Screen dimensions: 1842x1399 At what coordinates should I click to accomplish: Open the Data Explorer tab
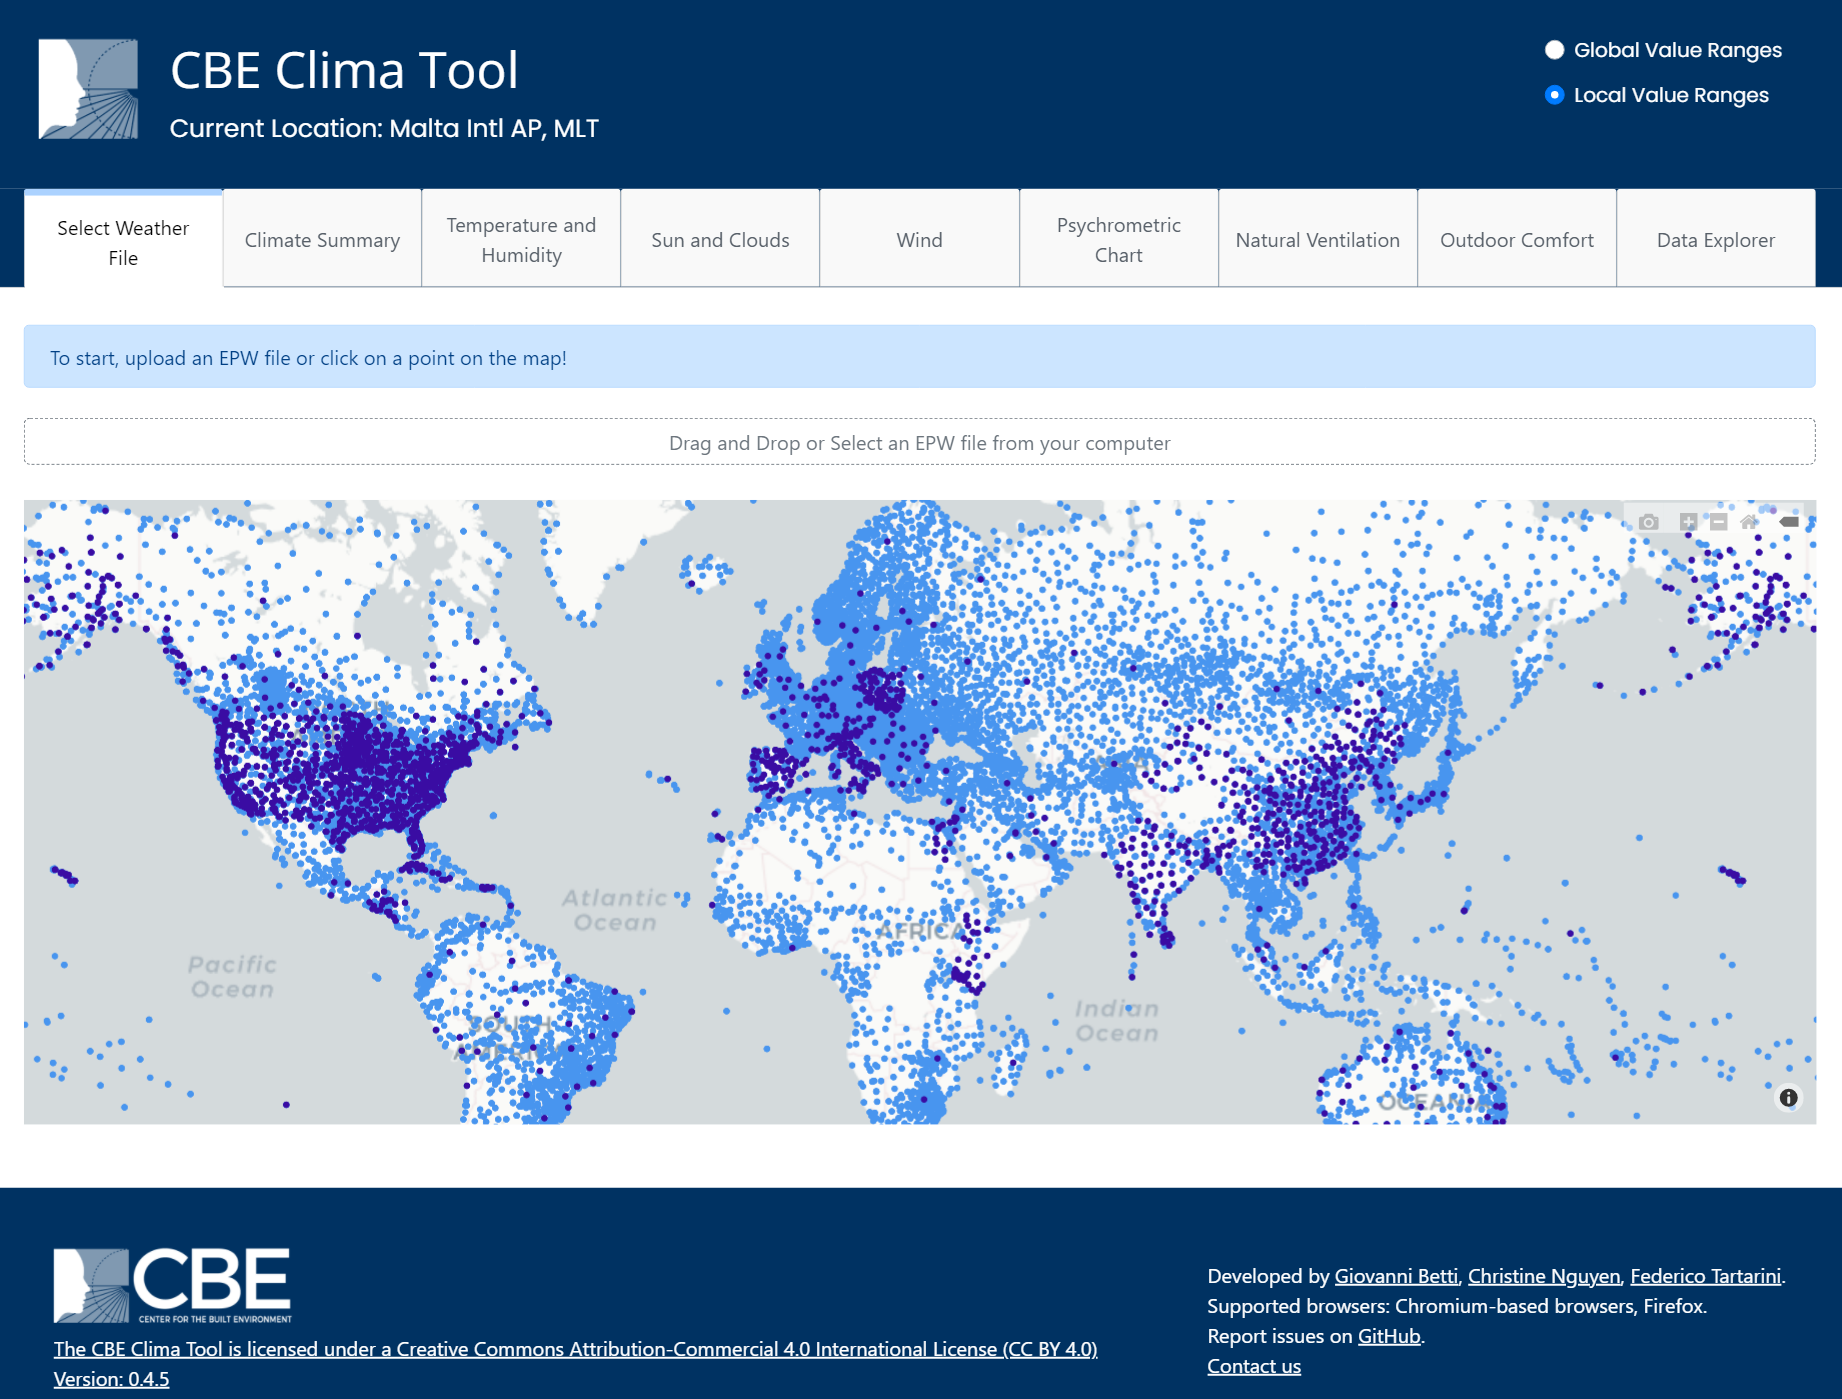click(x=1715, y=240)
